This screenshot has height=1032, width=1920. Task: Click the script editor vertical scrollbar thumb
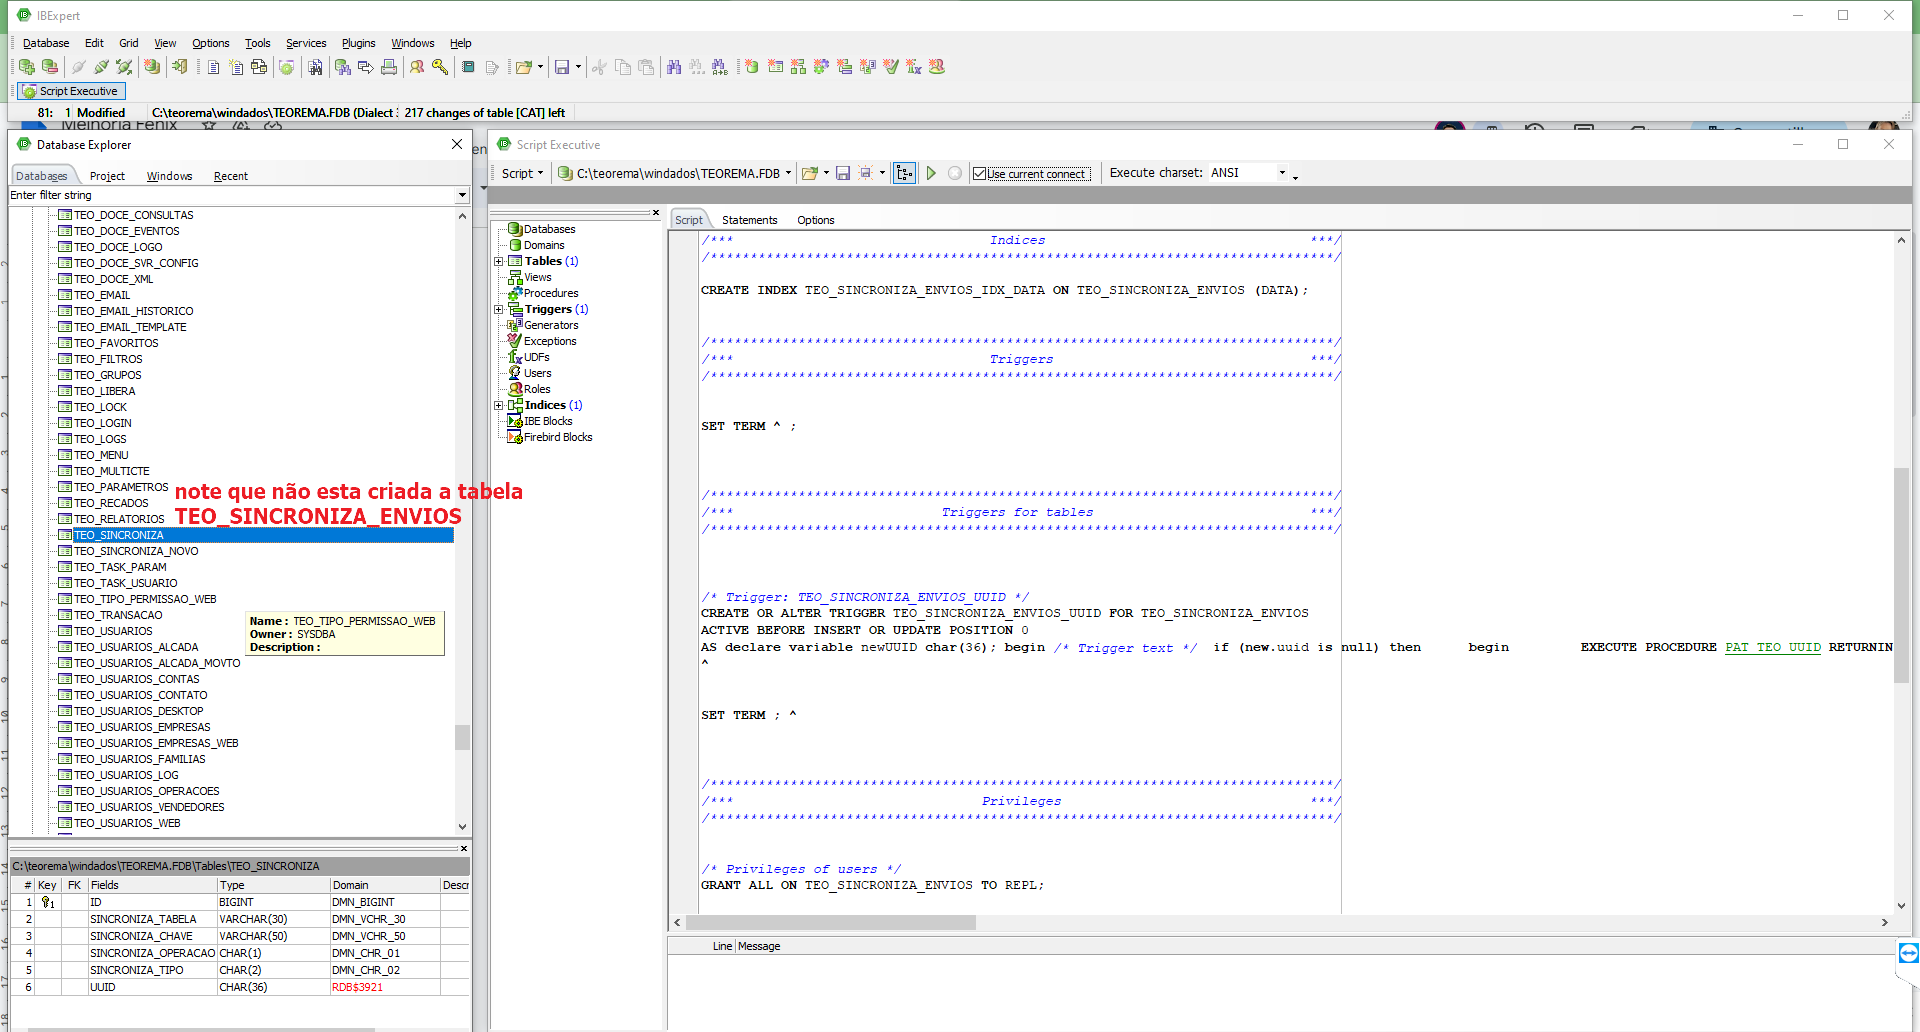1901,575
